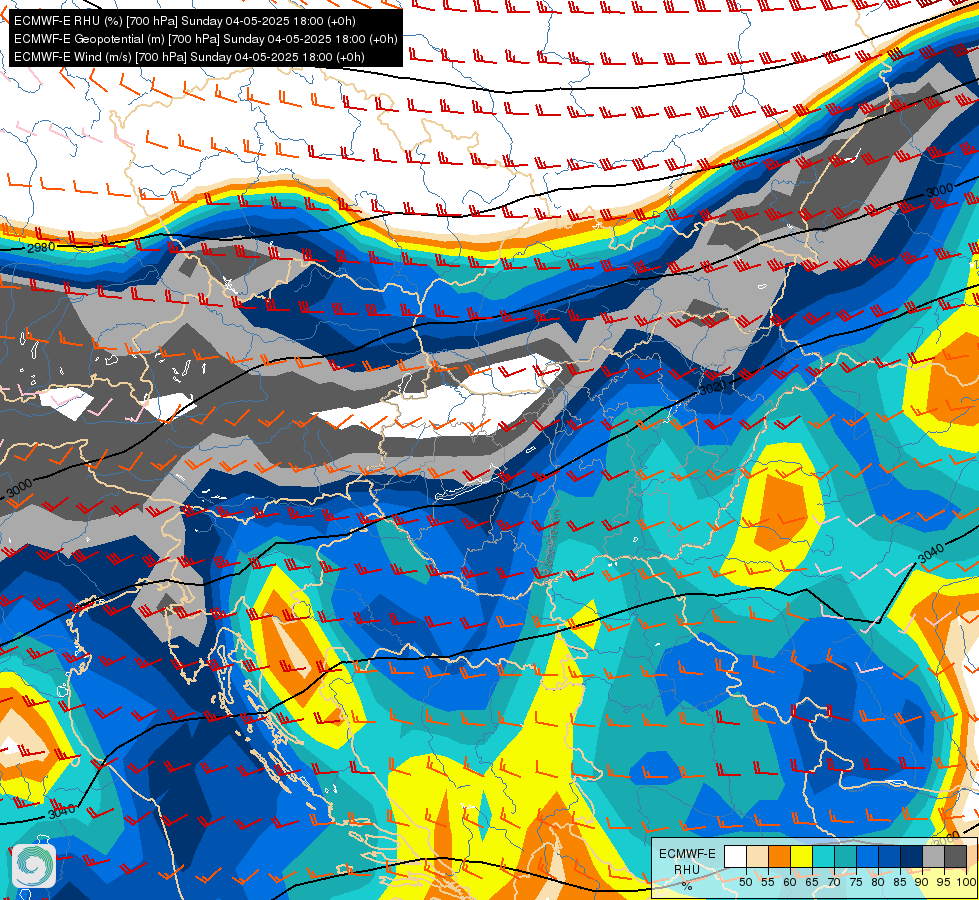979x900 pixels.
Task: Click the legend value 50
Action: [x=745, y=882]
